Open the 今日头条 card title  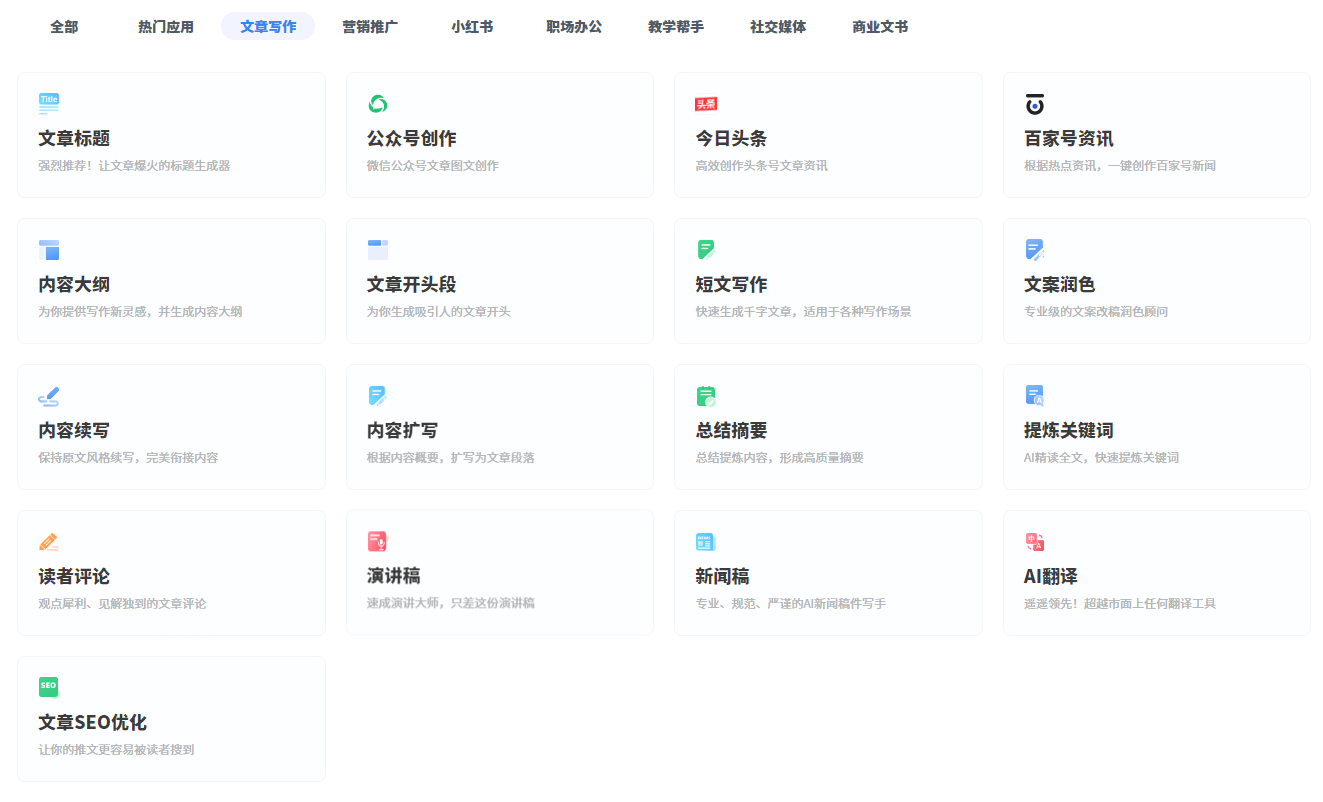(x=731, y=139)
